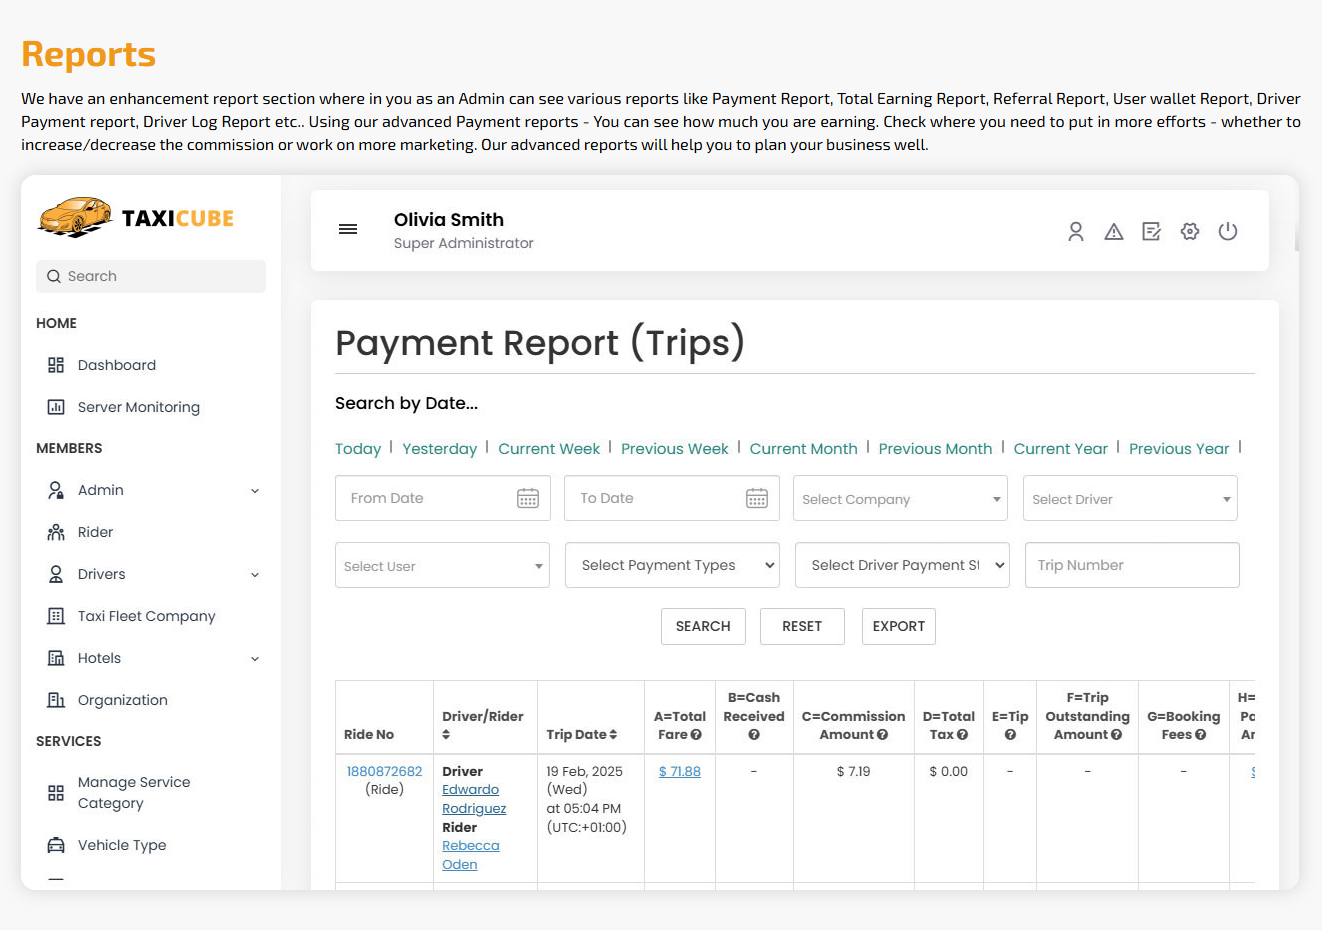This screenshot has width=1322, height=930.
Task: Focus the Trip Number input field
Action: (1132, 565)
